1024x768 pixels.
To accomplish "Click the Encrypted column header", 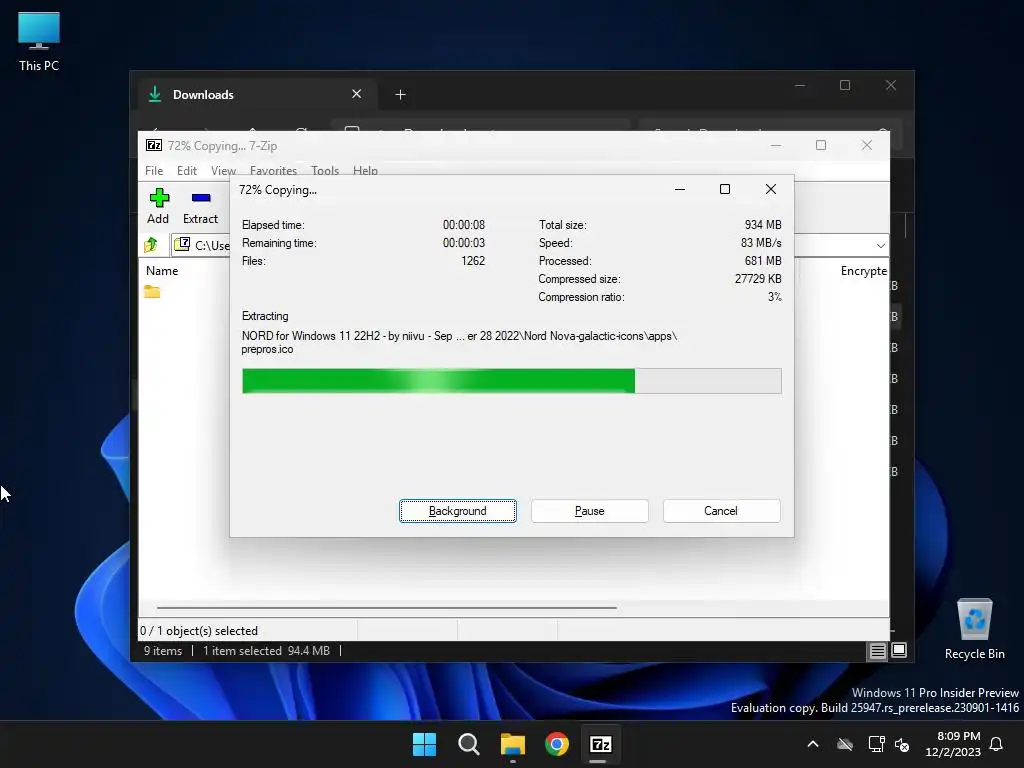I will click(x=863, y=270).
